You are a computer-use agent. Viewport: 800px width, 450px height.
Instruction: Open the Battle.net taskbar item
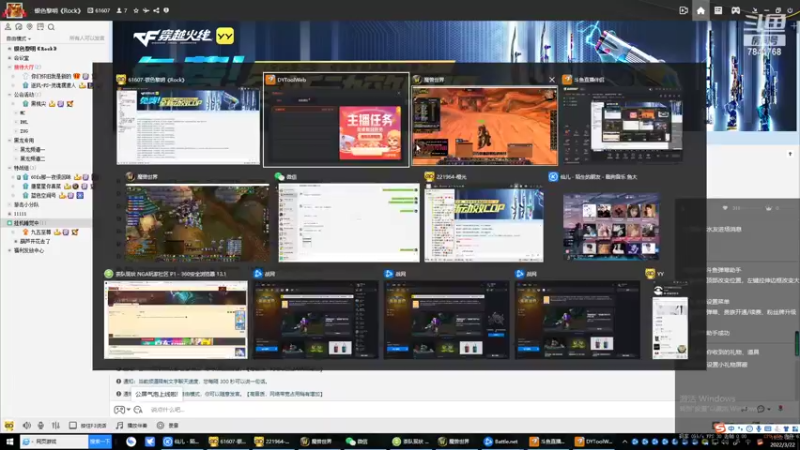pos(501,442)
